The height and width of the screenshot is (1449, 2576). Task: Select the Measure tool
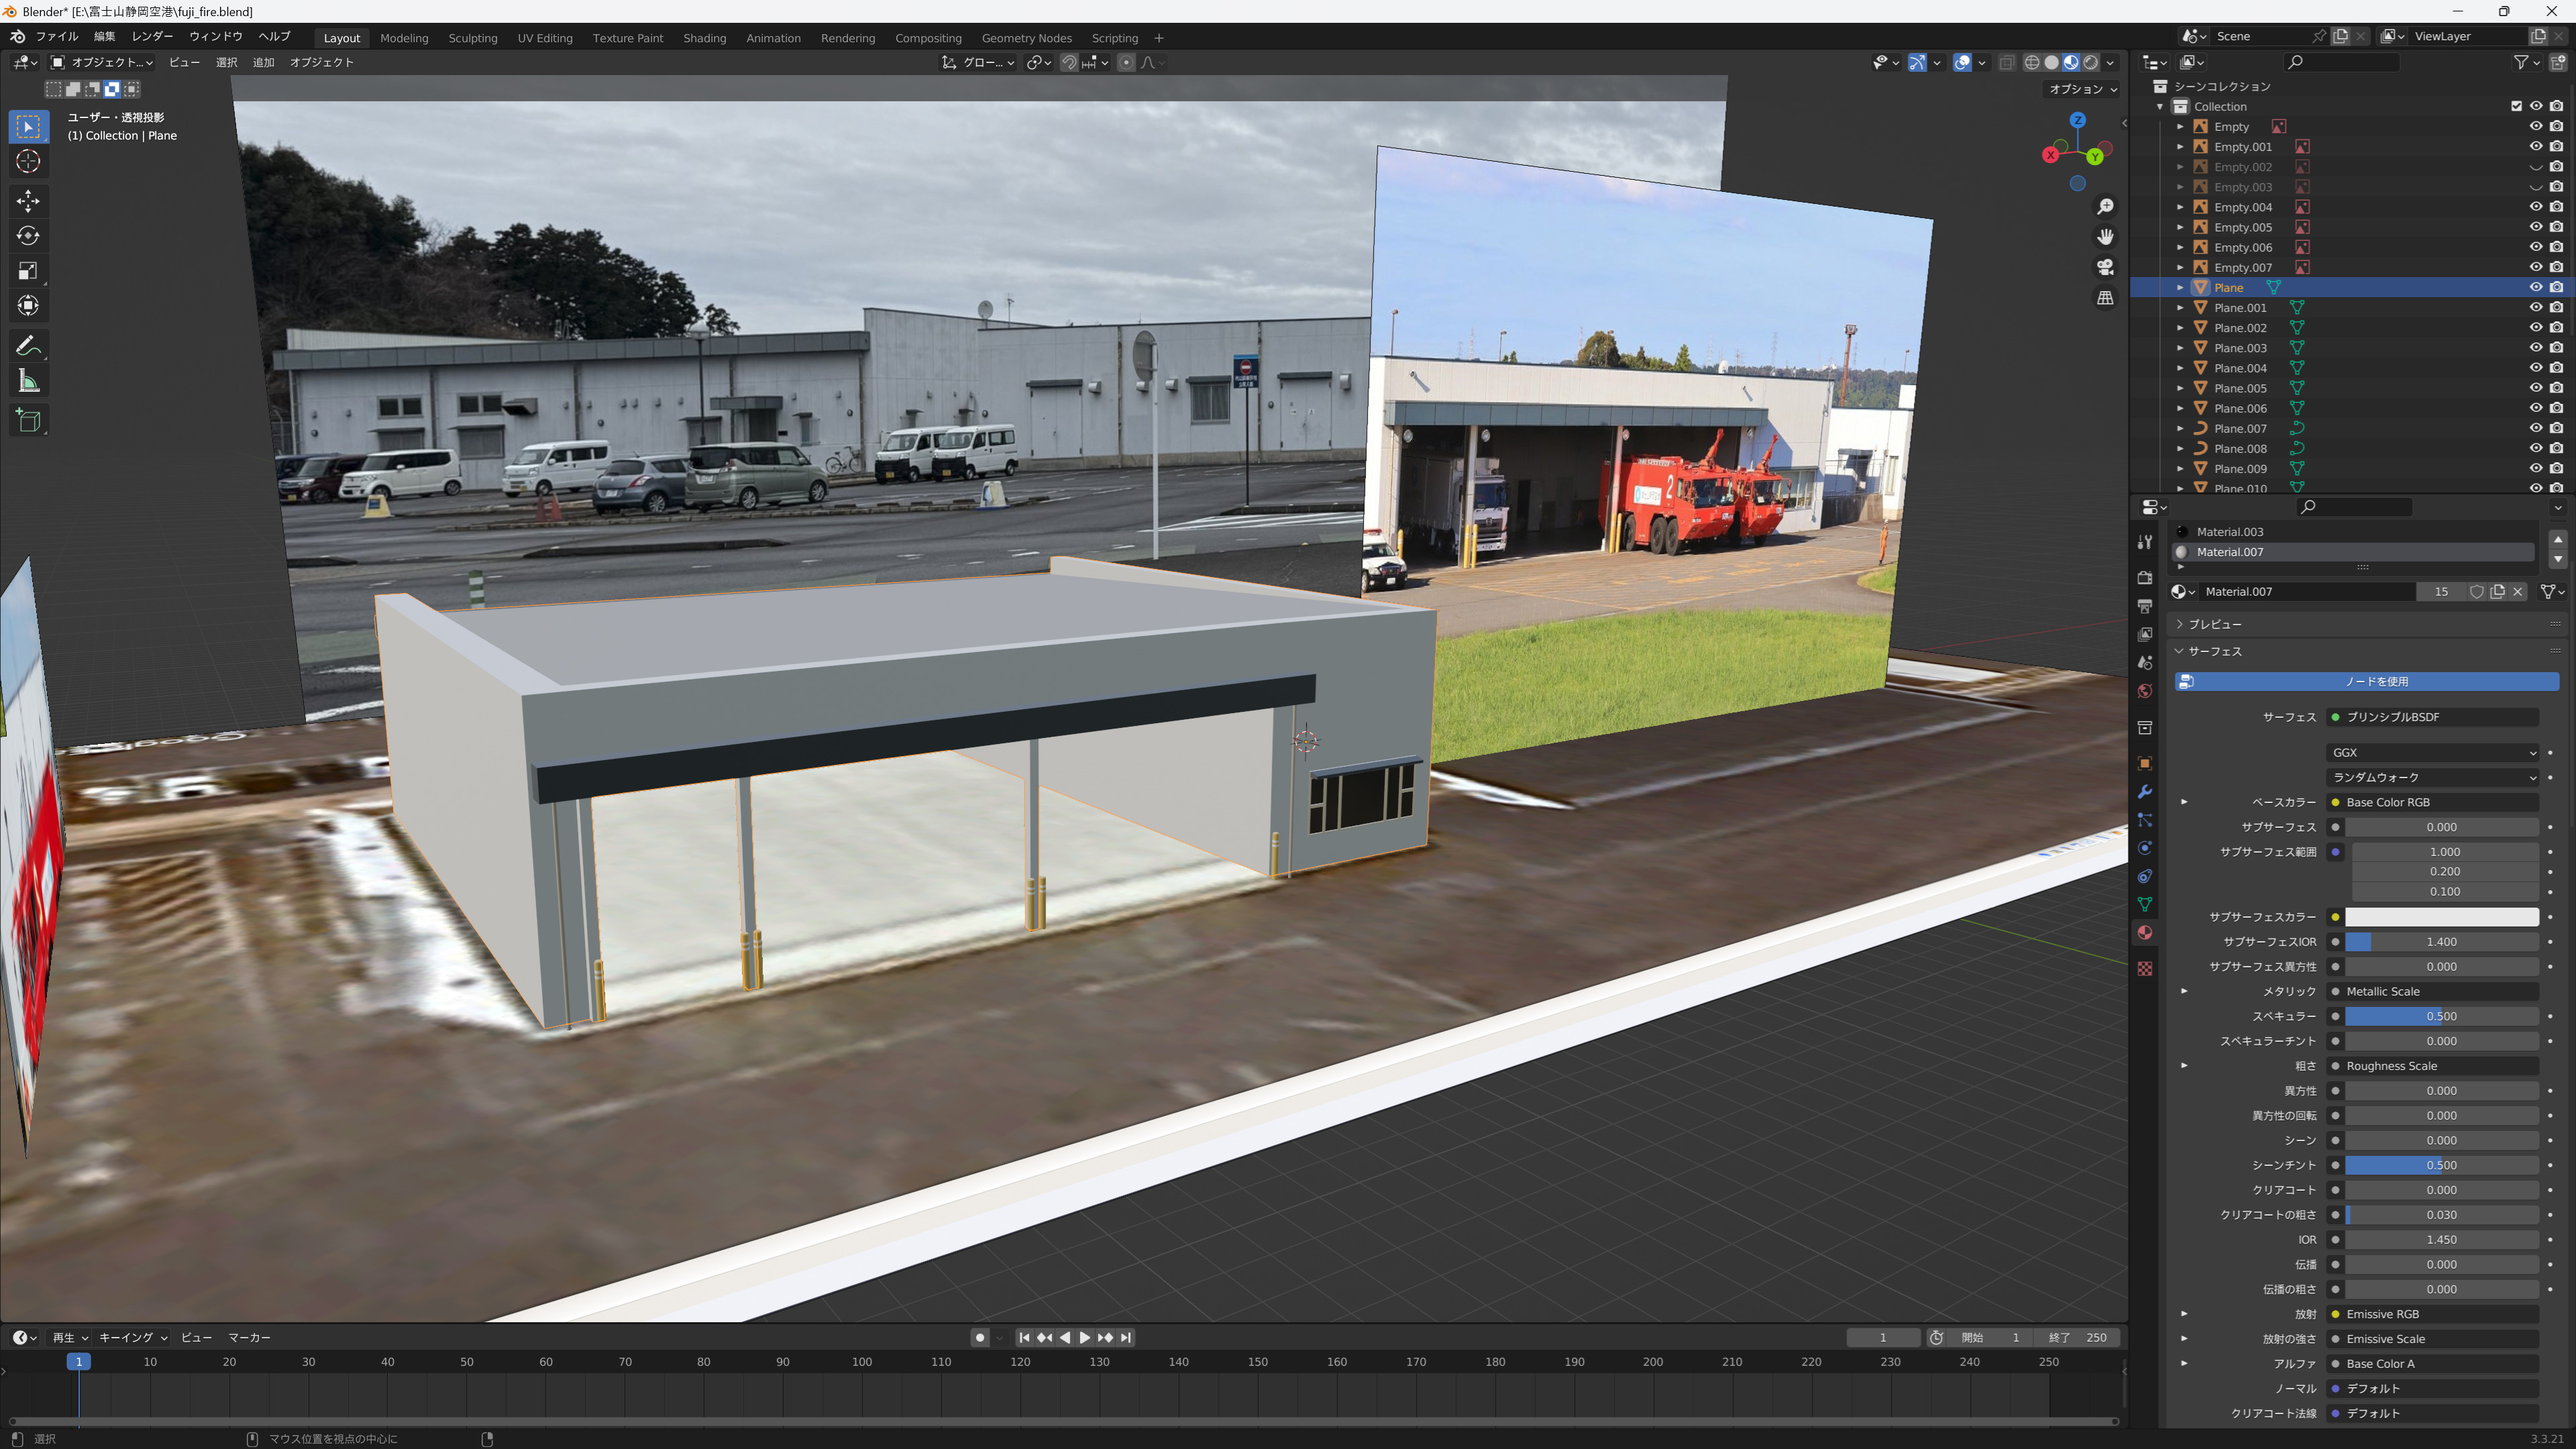[x=28, y=381]
